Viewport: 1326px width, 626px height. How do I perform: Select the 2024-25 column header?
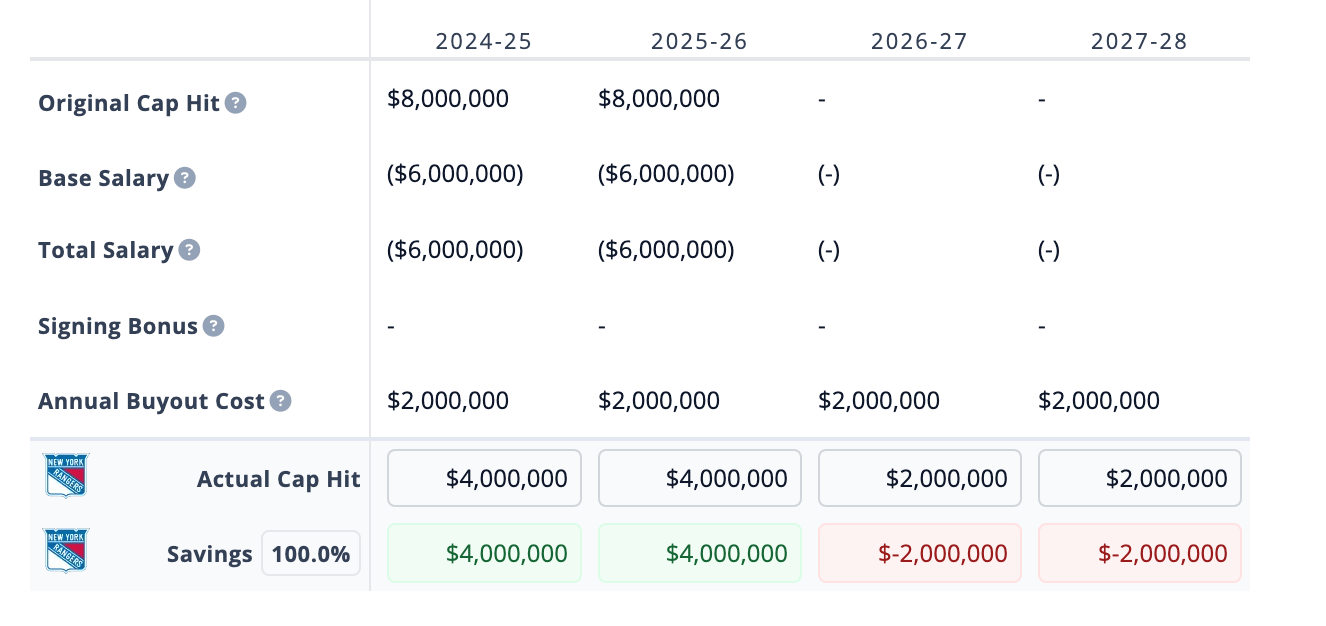pos(484,42)
